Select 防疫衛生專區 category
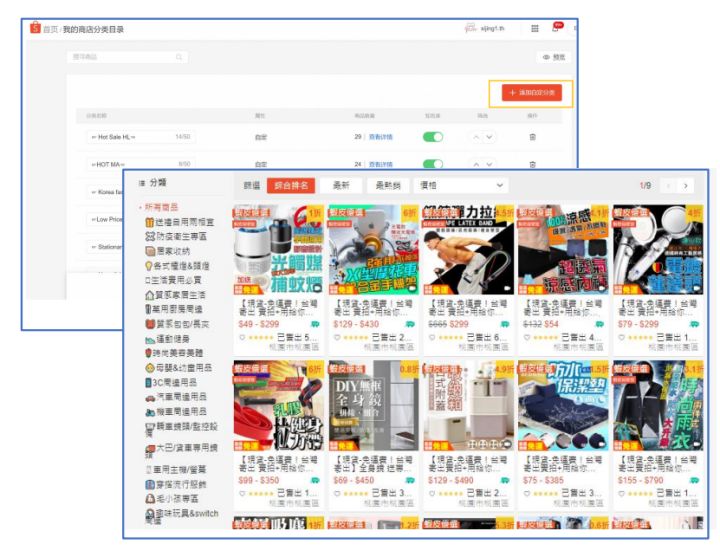720x557 pixels. (176, 236)
